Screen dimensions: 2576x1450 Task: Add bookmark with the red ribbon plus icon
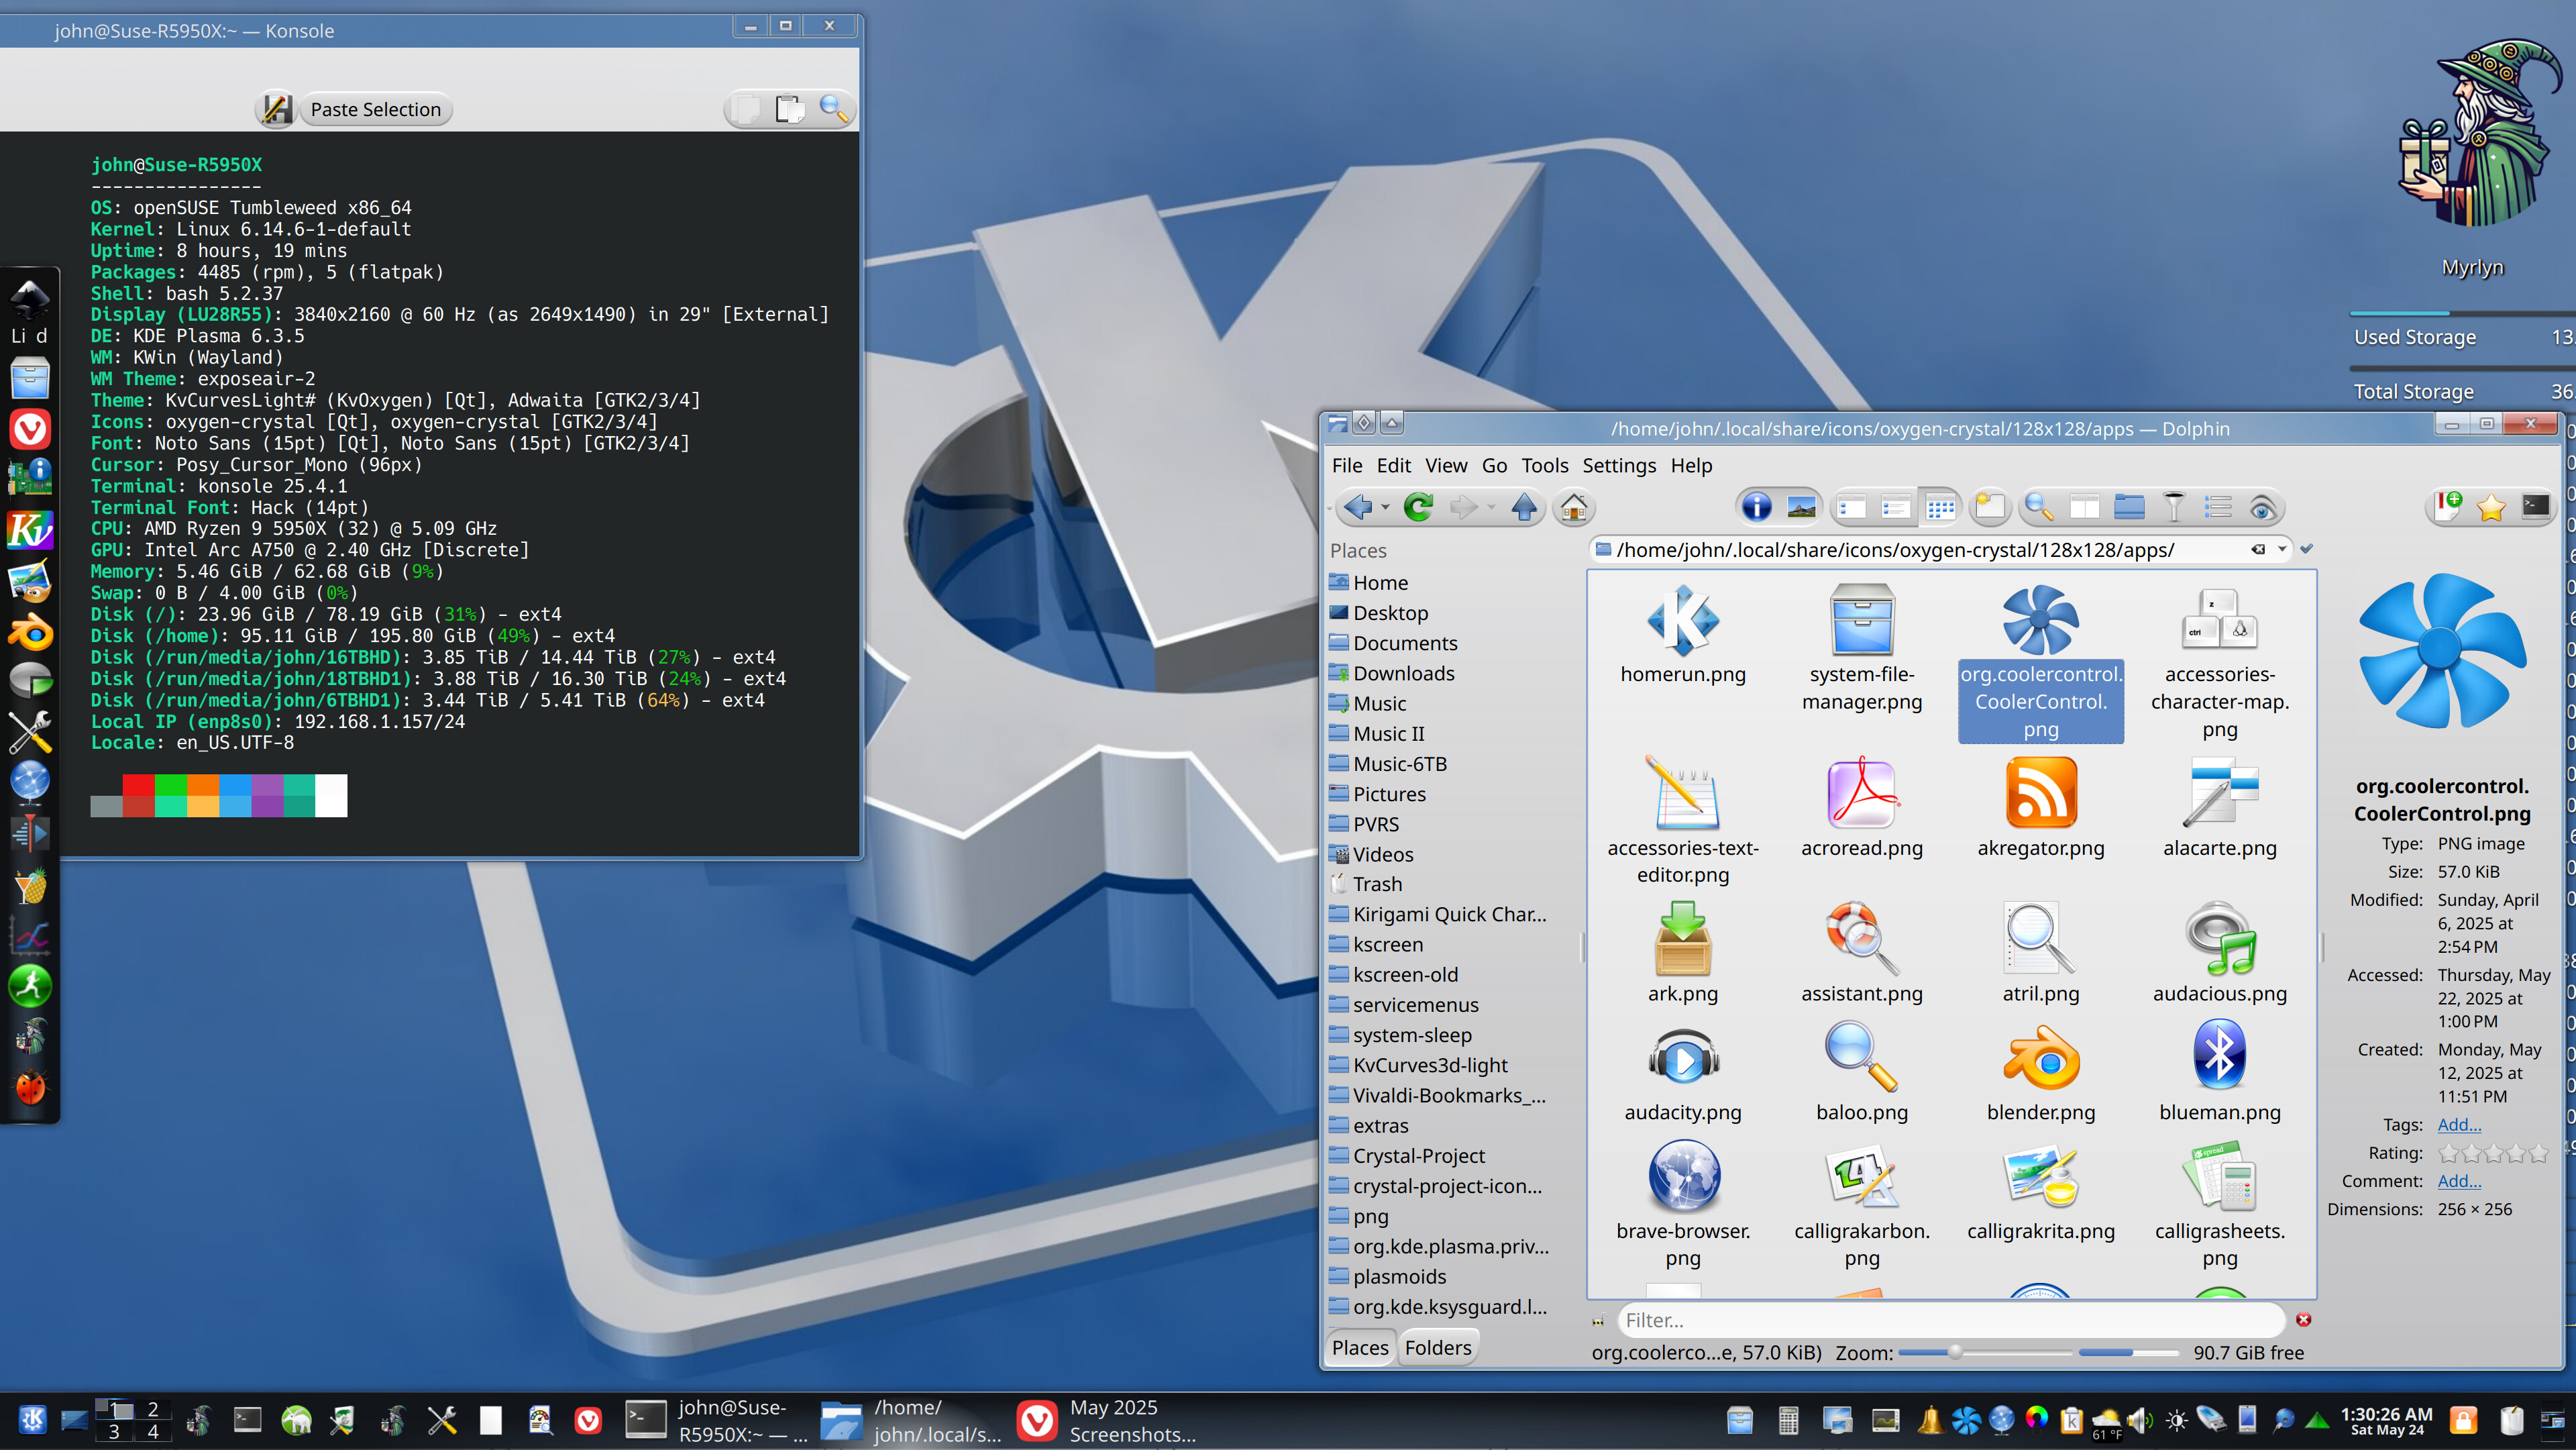pyautogui.click(x=2447, y=508)
